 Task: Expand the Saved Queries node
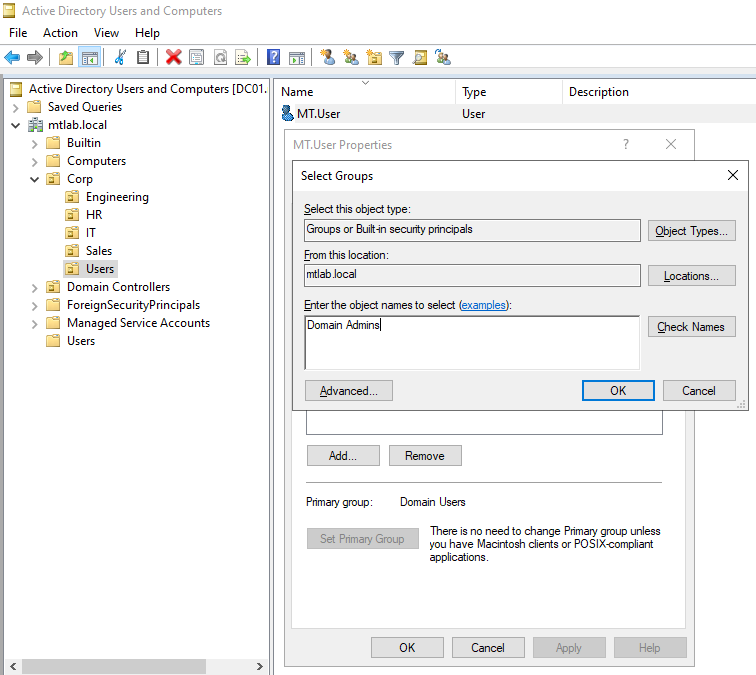tap(15, 108)
